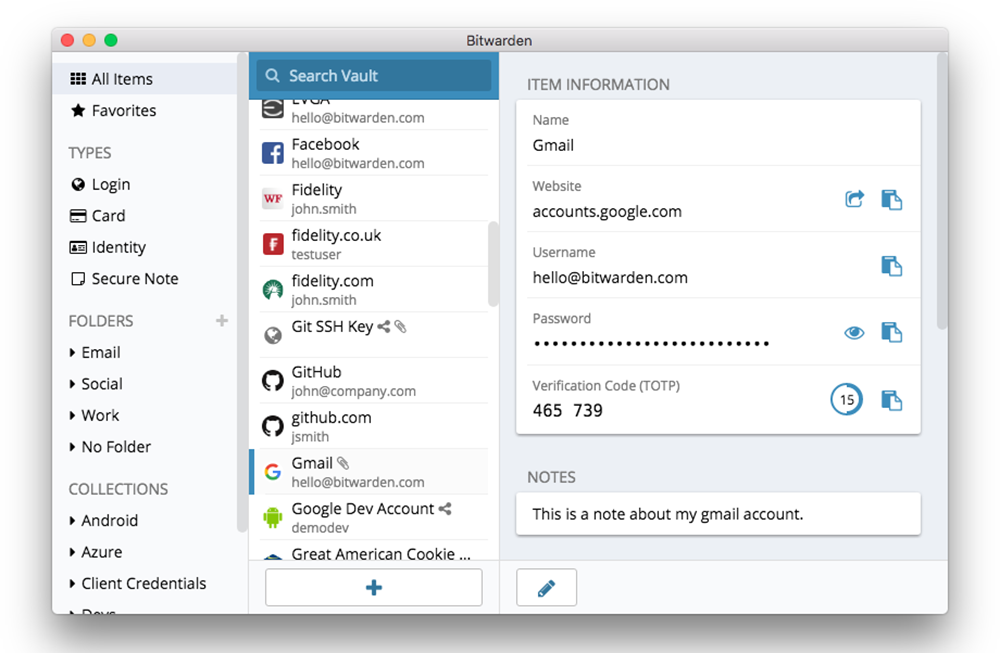The width and height of the screenshot is (1000, 654).
Task: Click the github.com octocat icon
Action: click(x=273, y=426)
